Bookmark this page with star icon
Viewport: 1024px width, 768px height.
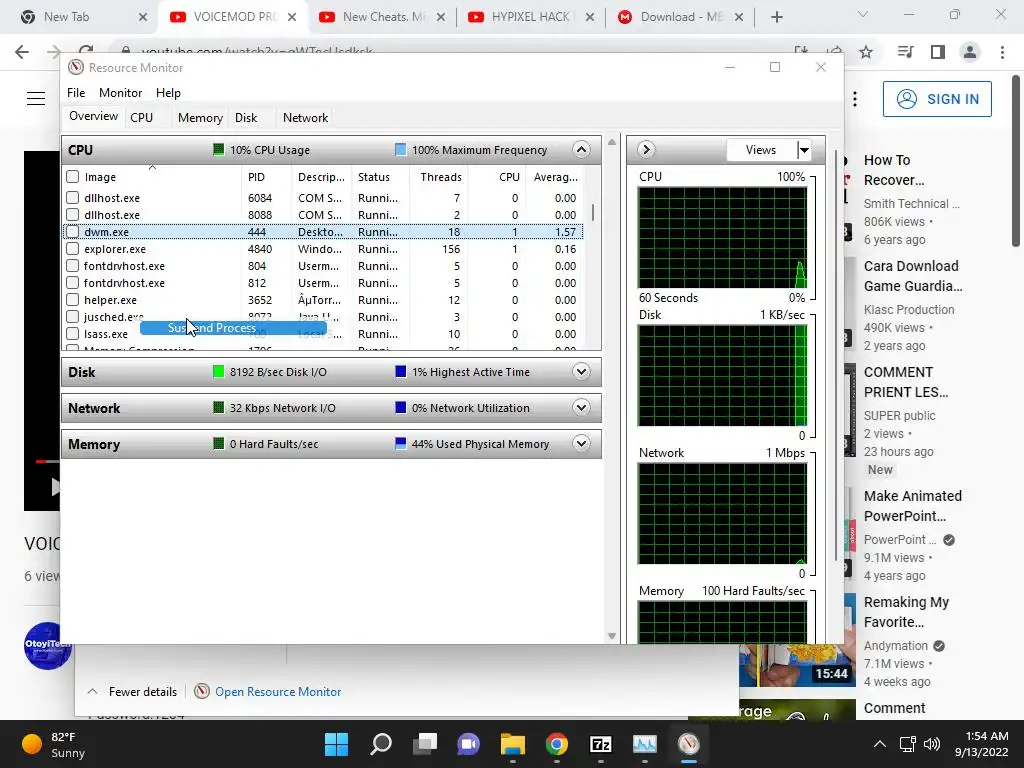point(866,52)
